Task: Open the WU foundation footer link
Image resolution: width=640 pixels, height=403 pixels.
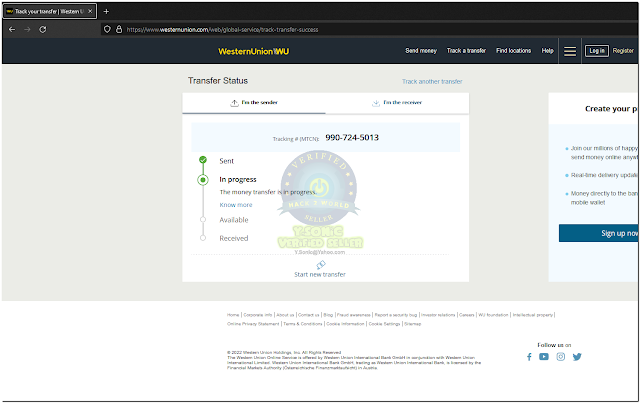Action: tap(493, 315)
